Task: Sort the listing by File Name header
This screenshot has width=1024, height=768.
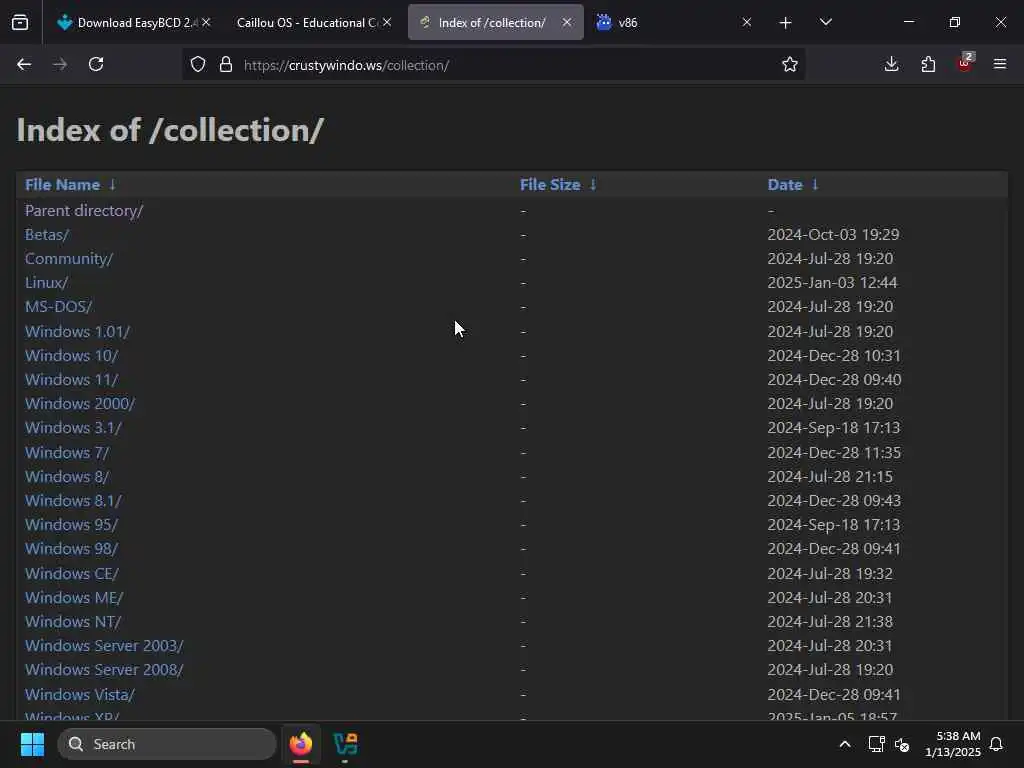Action: (x=63, y=185)
